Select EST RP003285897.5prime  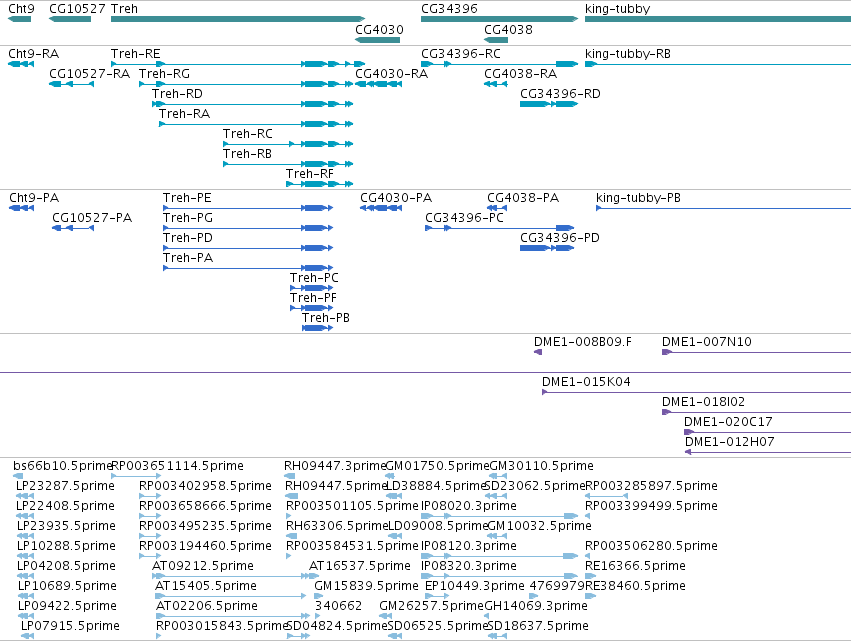pyautogui.click(x=607, y=496)
